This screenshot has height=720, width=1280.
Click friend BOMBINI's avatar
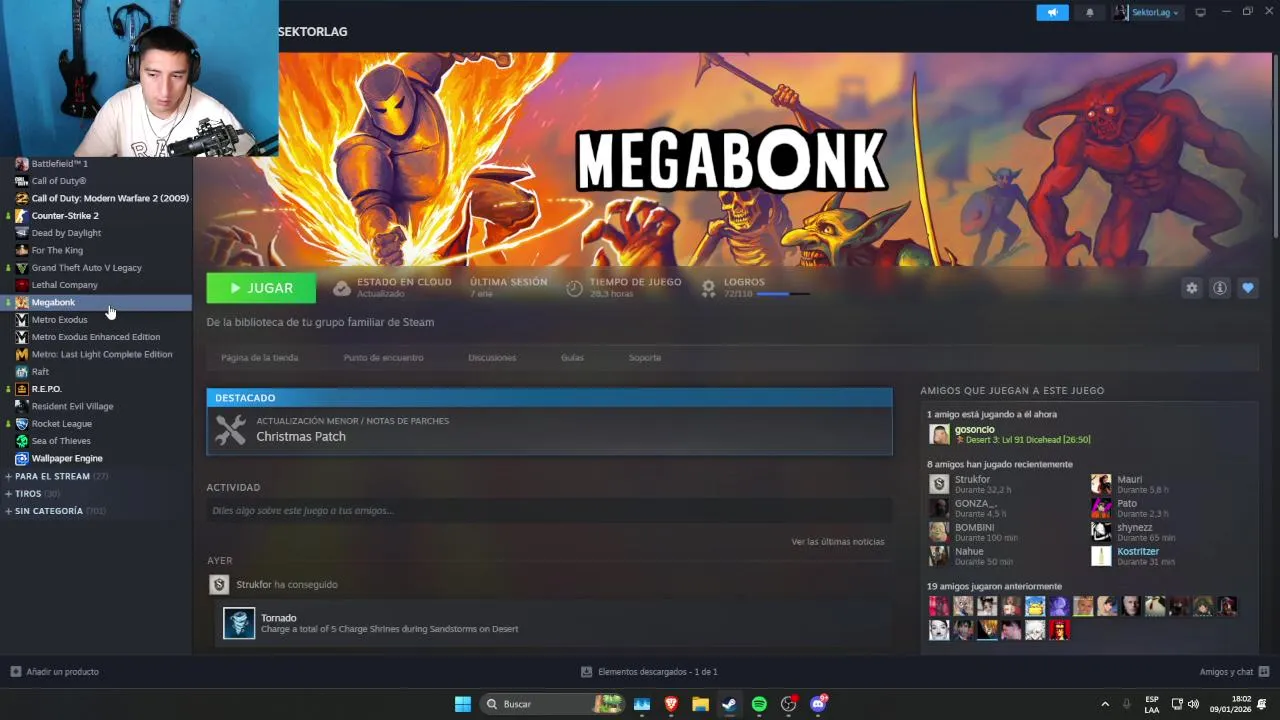coord(939,532)
